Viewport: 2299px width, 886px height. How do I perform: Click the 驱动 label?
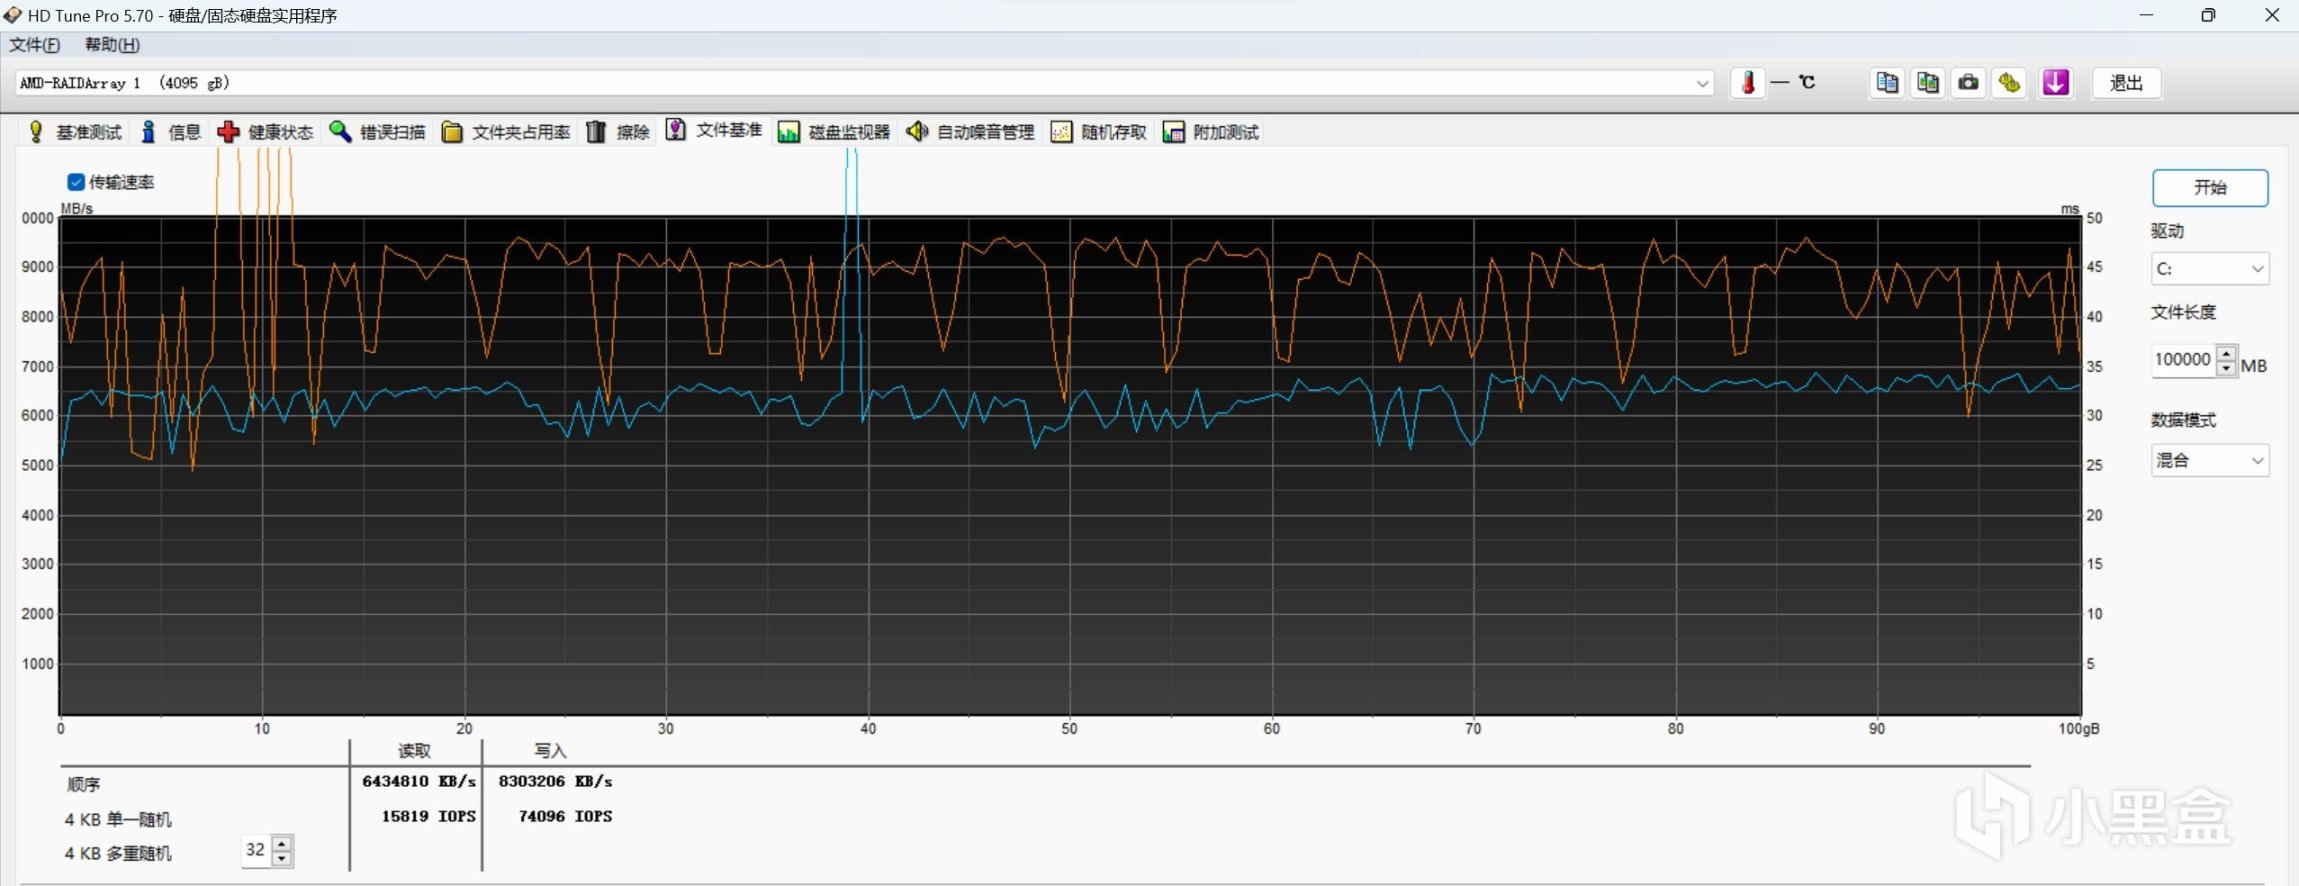[2167, 232]
